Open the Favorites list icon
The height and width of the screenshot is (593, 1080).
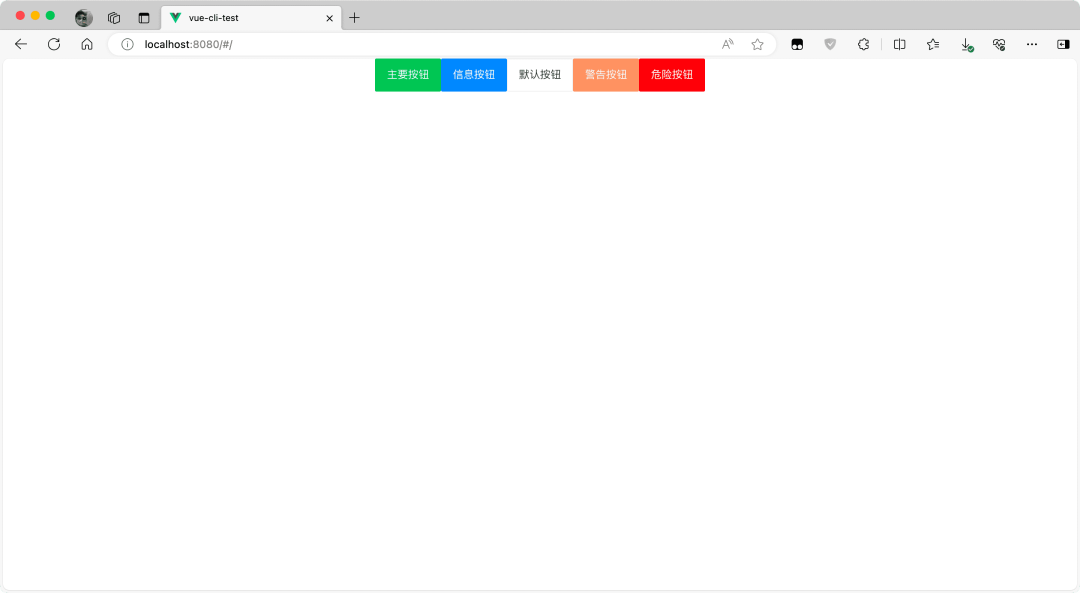click(933, 44)
